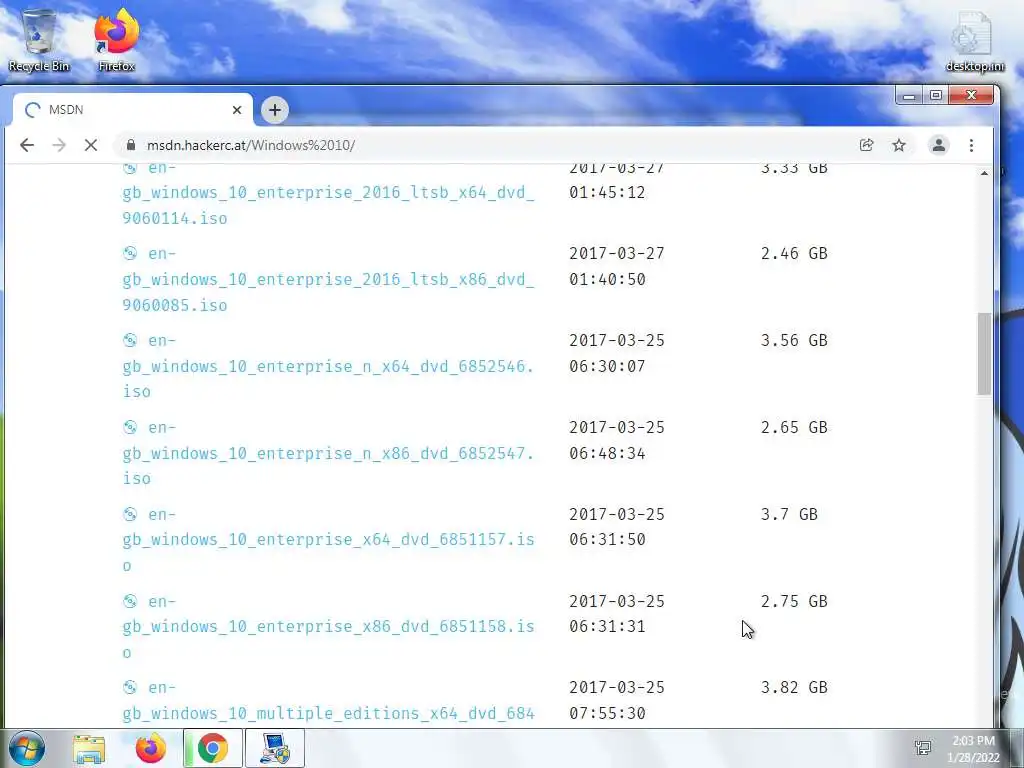Click the 3.82 GB size value
Image resolution: width=1024 pixels, height=768 pixels.
[x=794, y=688]
